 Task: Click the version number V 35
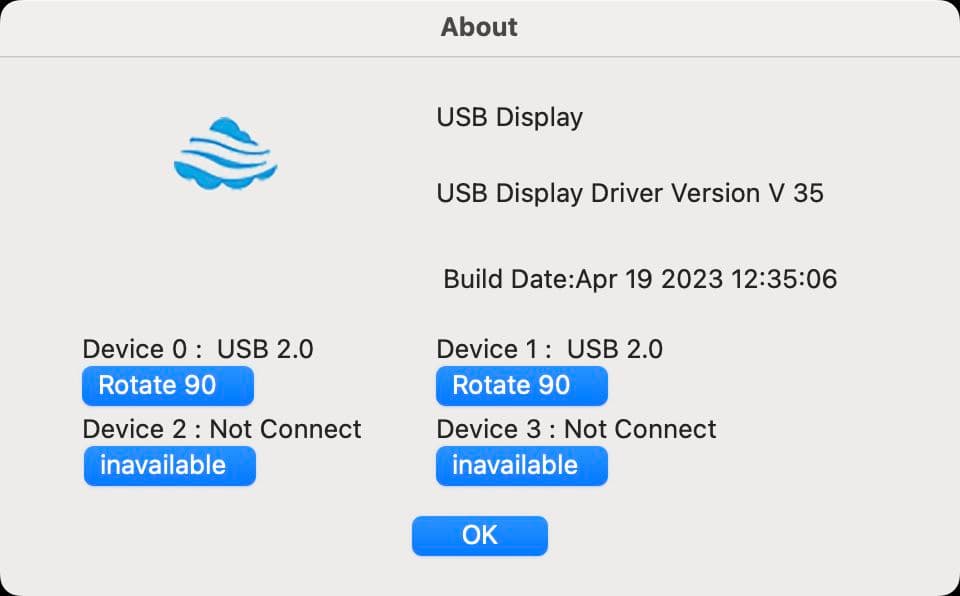tap(796, 193)
